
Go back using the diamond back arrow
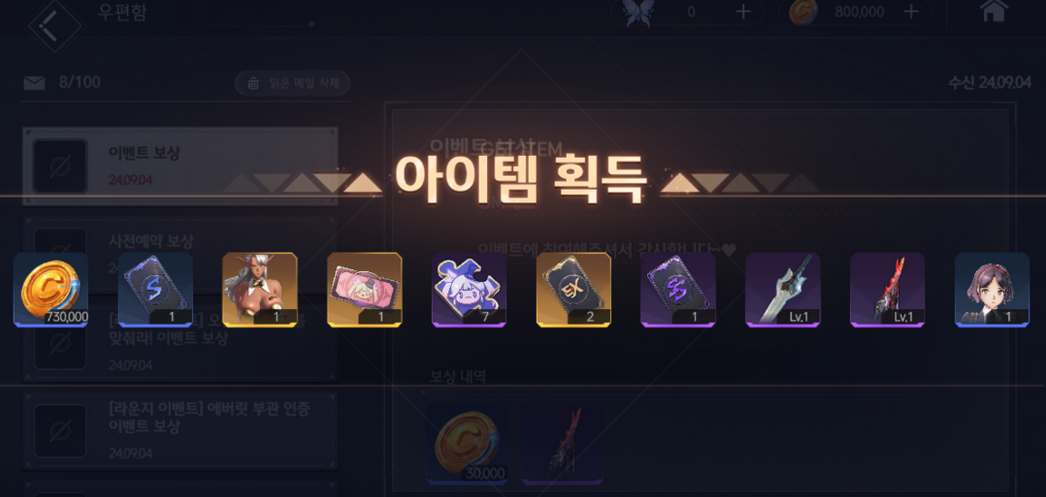click(55, 27)
